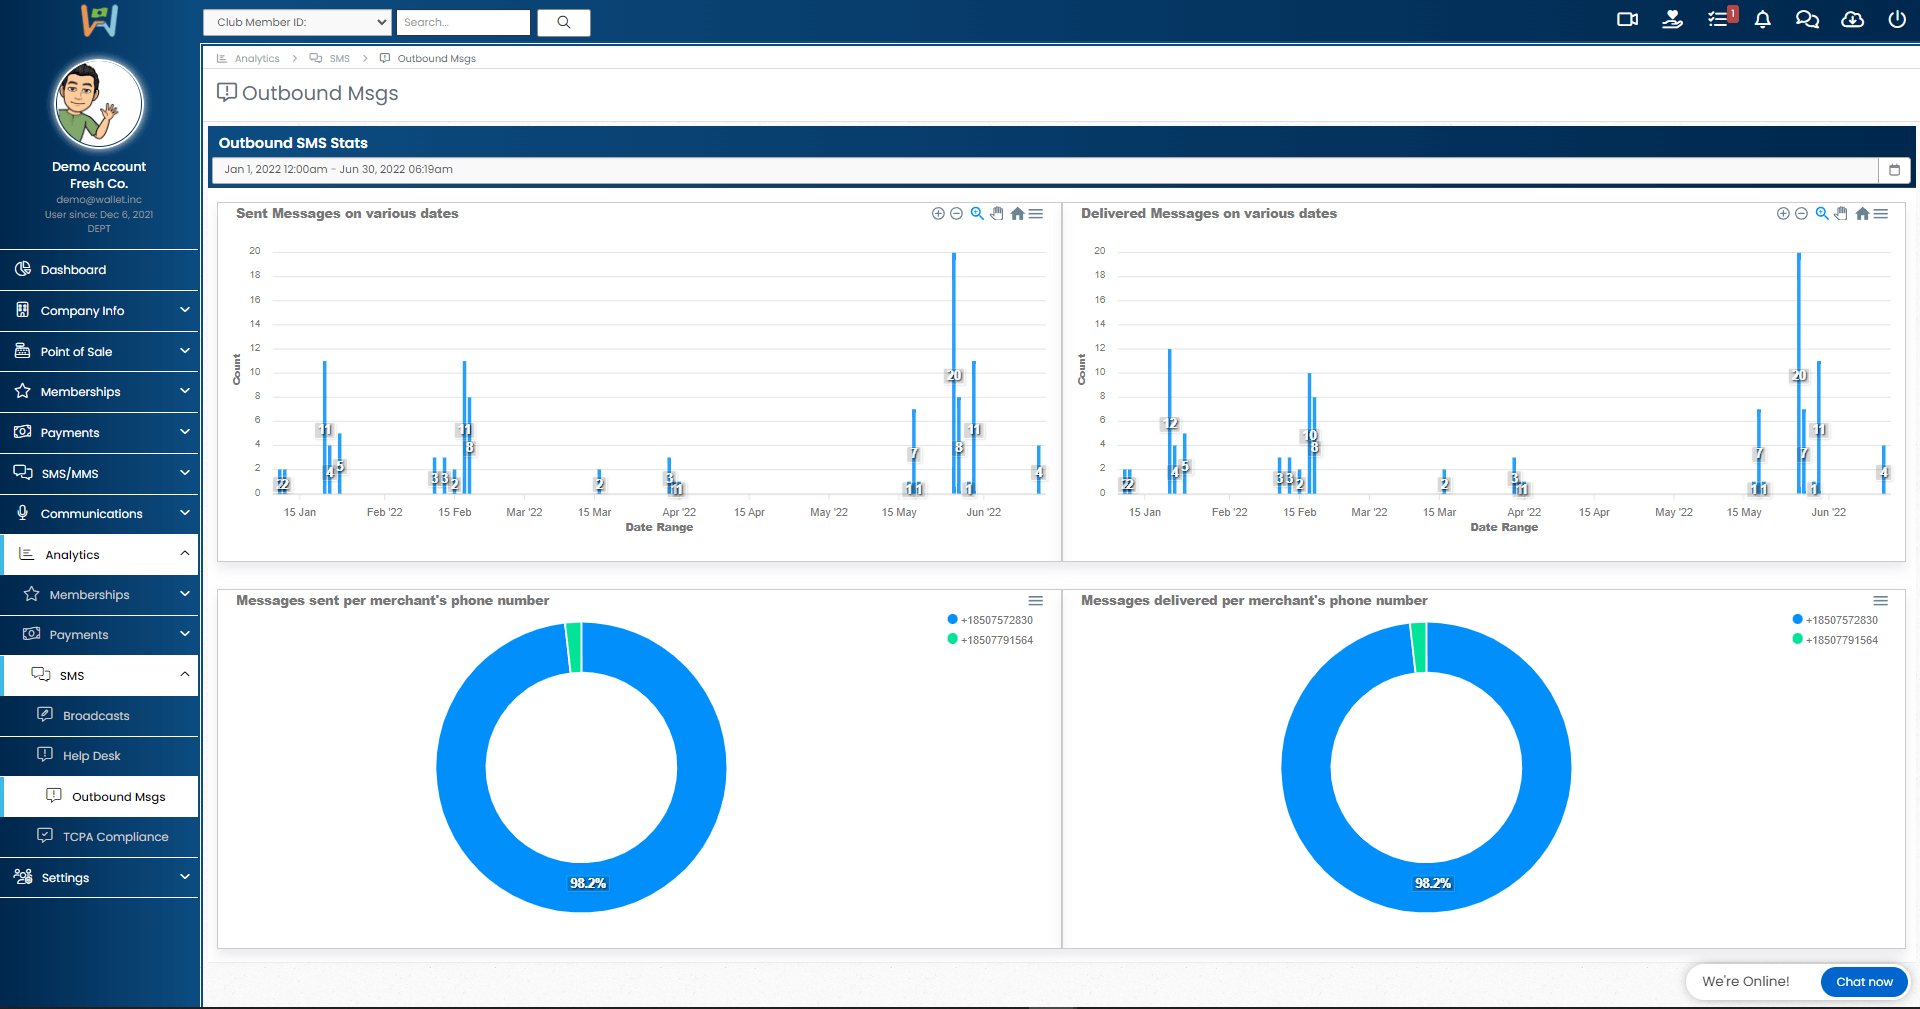Zoom in on Sent Messages chart

coord(938,214)
